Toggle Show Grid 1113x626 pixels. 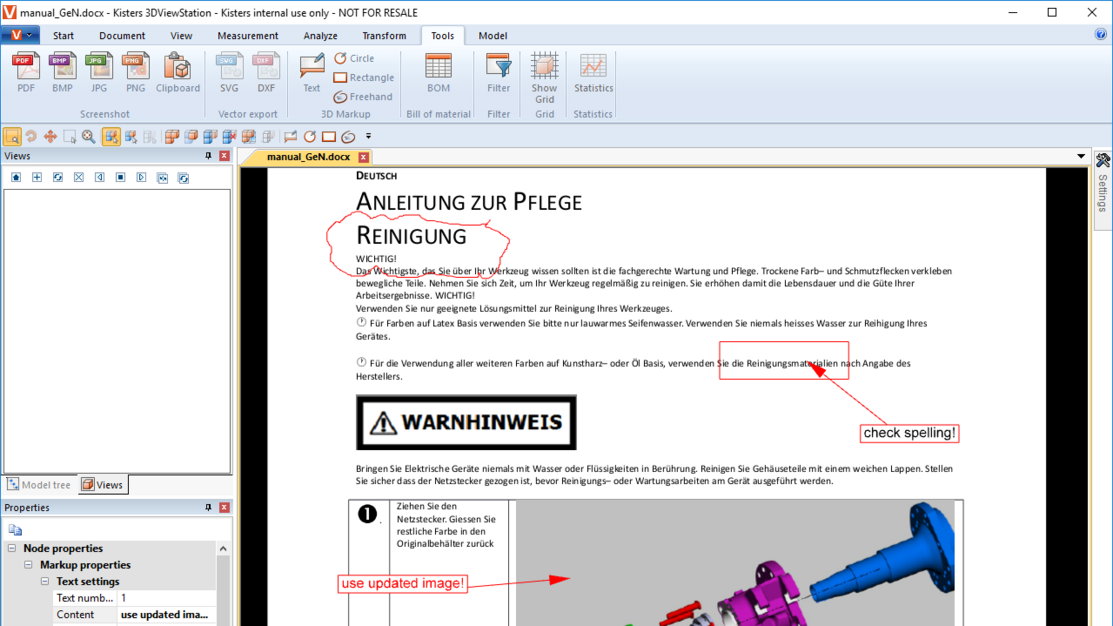[544, 78]
